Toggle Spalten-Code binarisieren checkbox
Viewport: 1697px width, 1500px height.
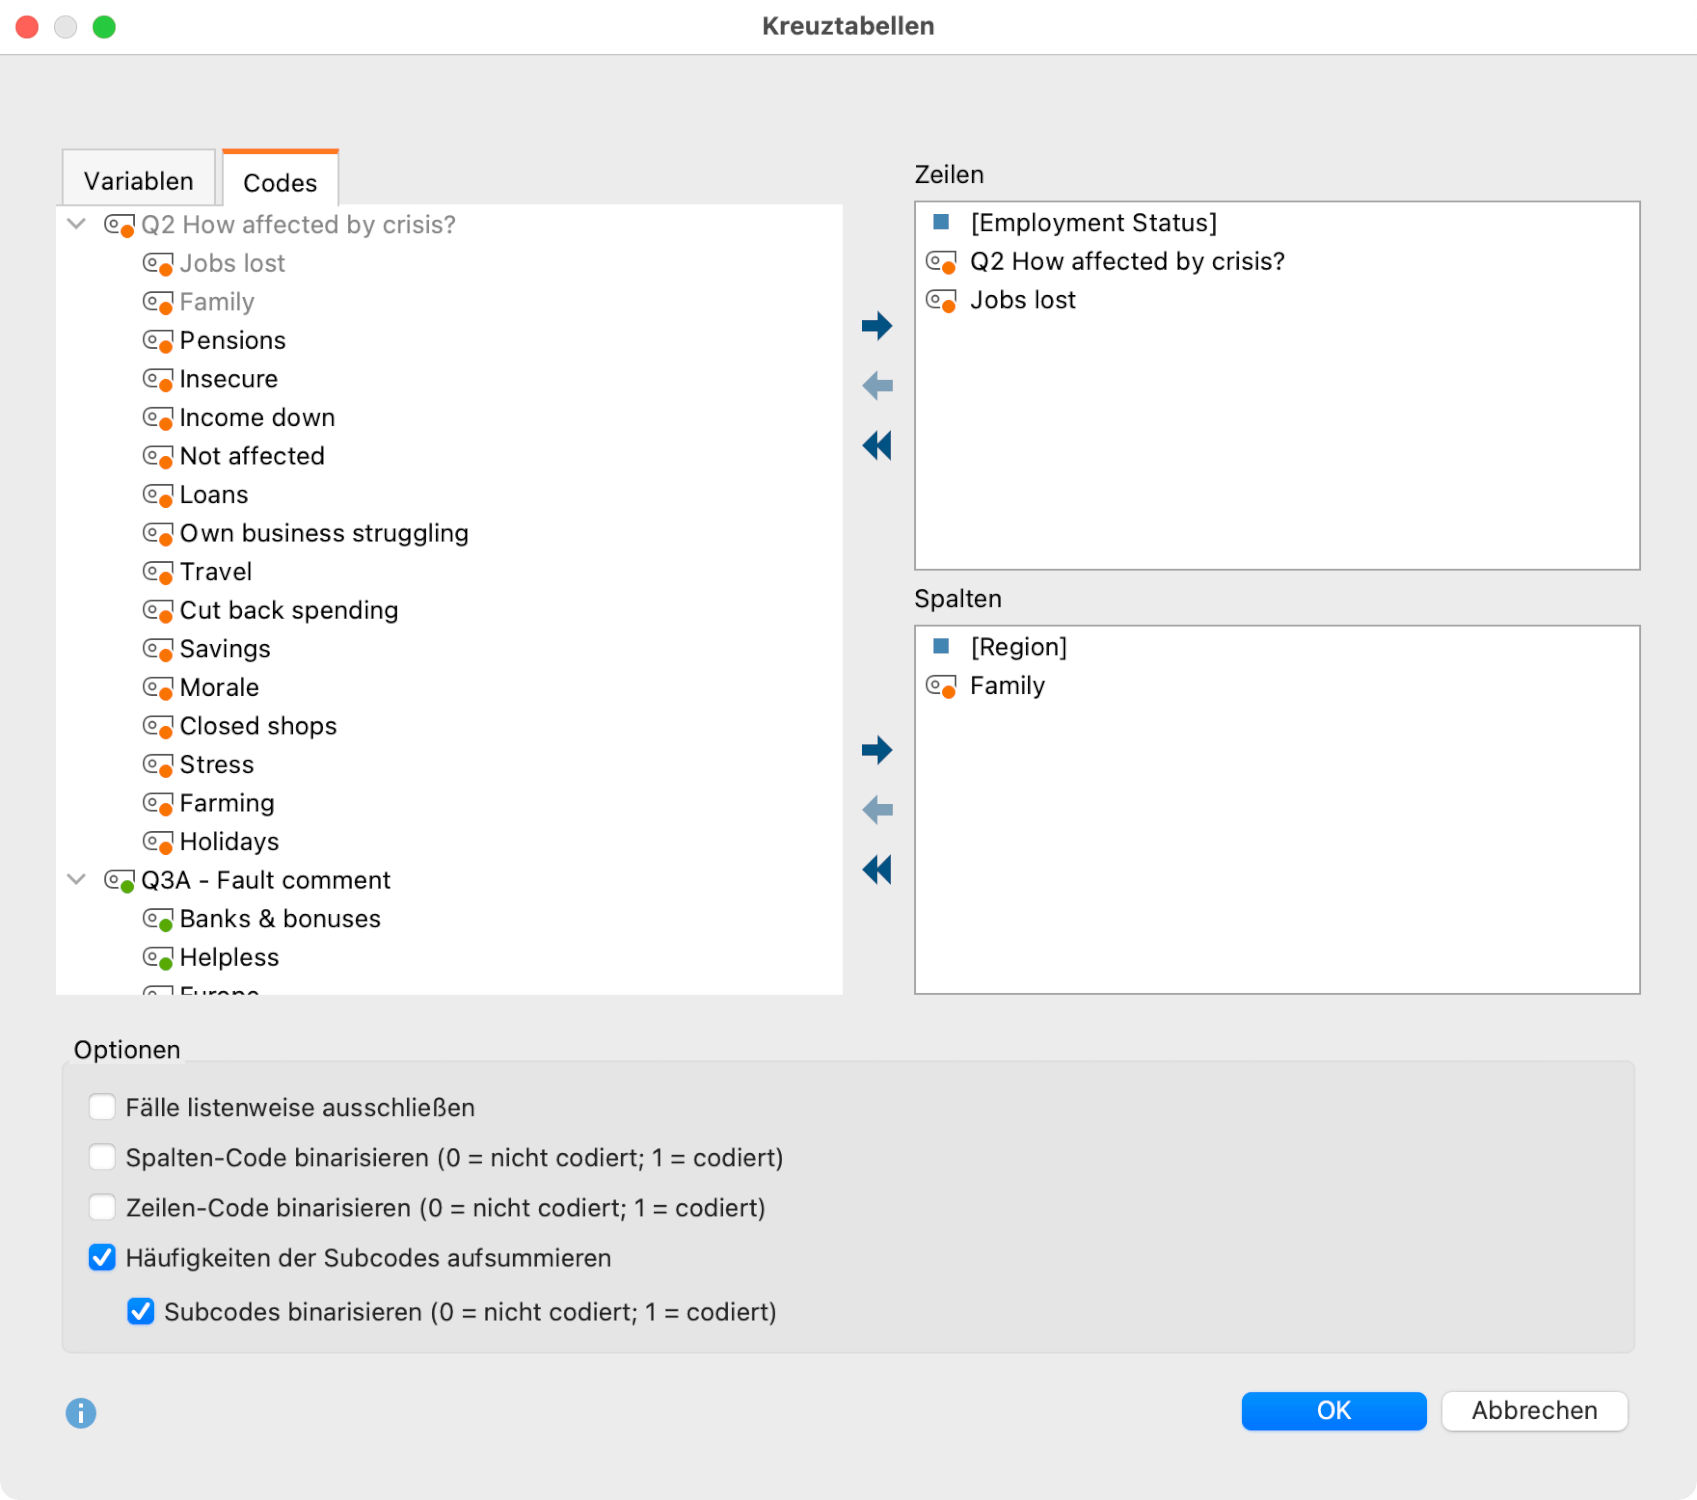click(102, 1157)
